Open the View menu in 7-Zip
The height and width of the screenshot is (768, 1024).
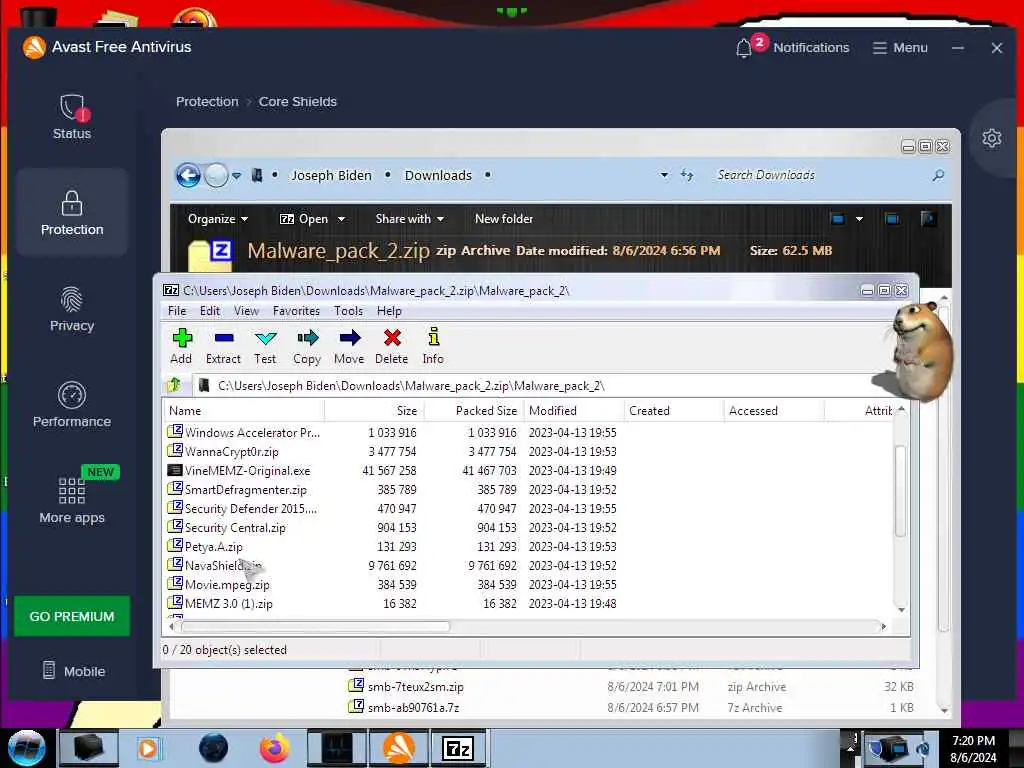tap(246, 311)
